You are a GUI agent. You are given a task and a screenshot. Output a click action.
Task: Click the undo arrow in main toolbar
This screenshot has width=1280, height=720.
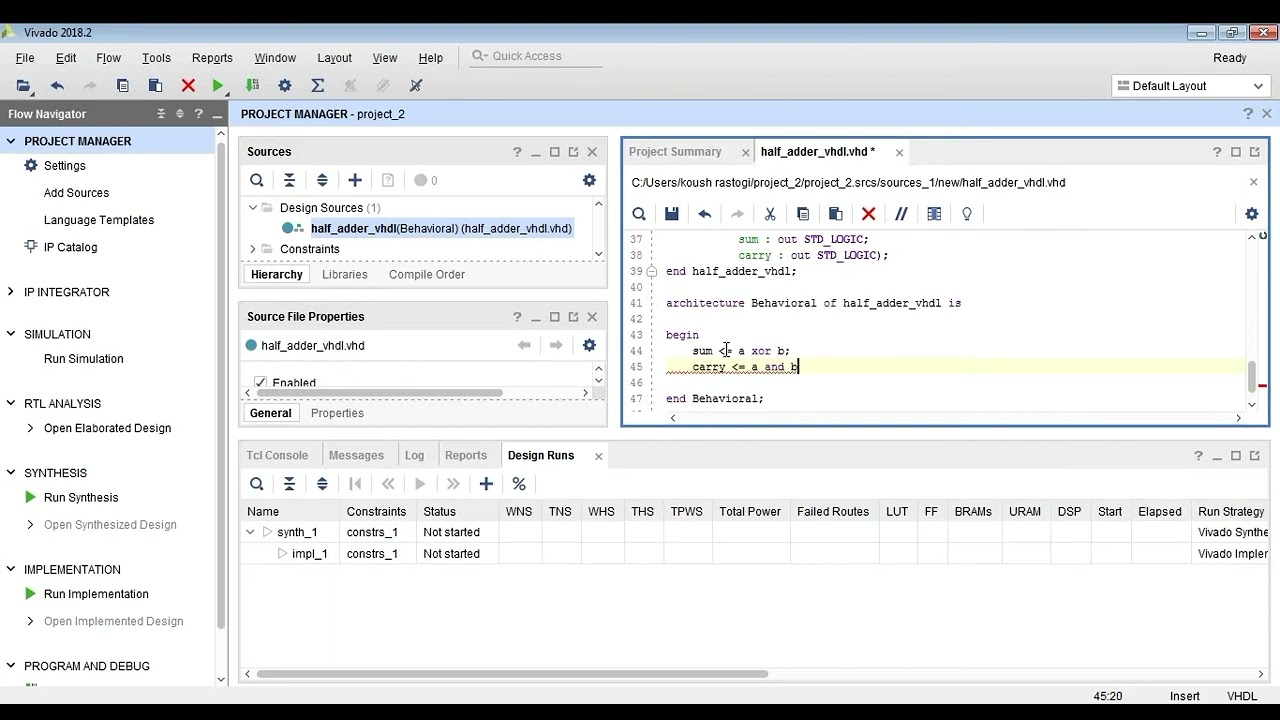[x=57, y=86]
